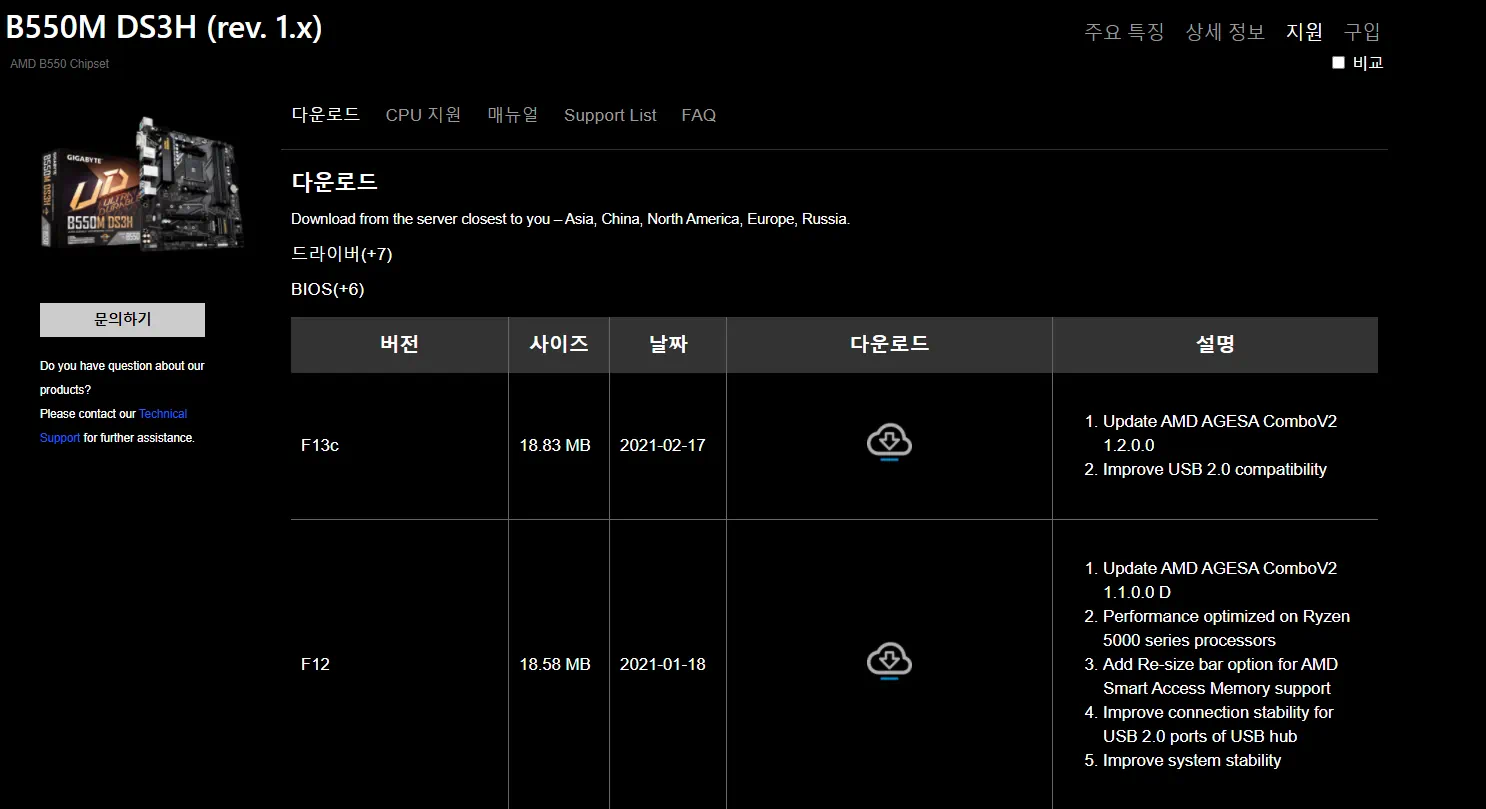Click the 날짜 column header

point(668,345)
